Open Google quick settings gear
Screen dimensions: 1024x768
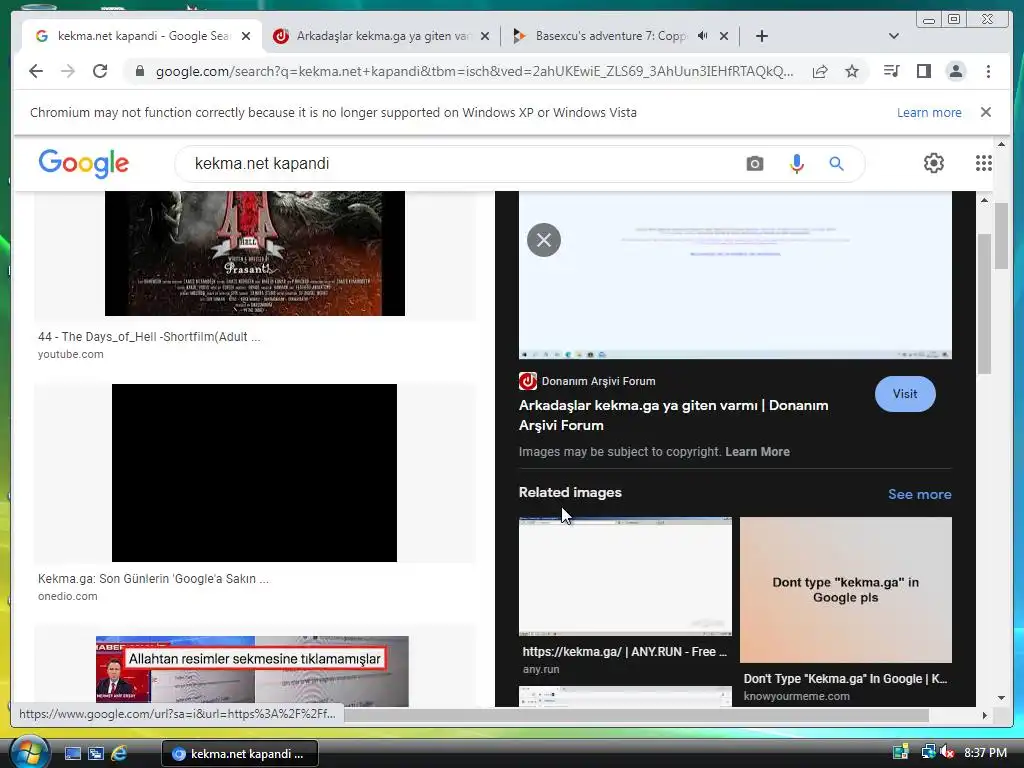934,163
